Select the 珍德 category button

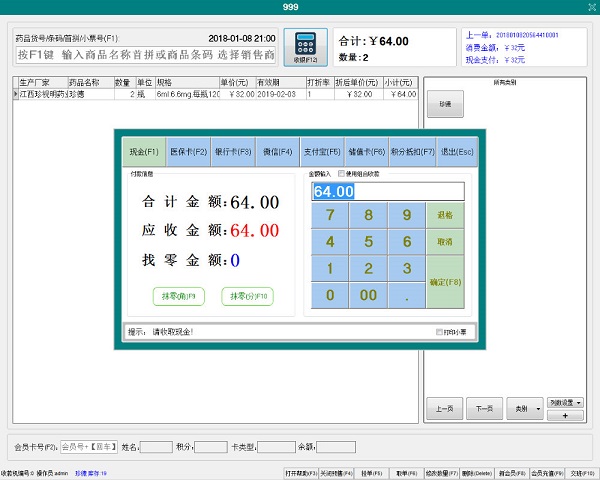pos(445,104)
